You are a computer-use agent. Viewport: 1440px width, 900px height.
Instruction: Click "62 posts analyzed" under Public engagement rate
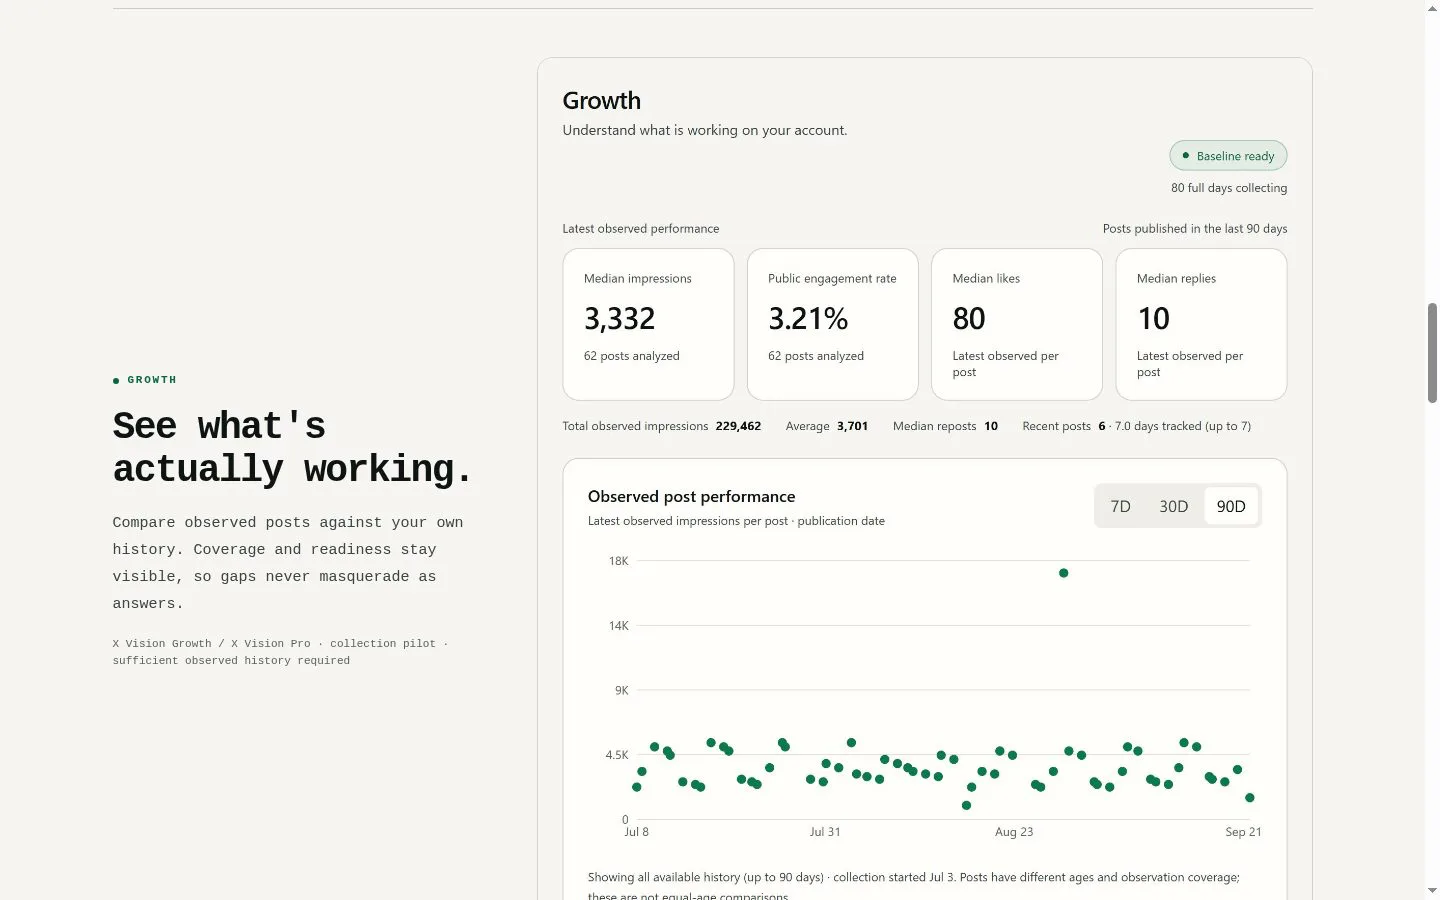pyautogui.click(x=816, y=356)
